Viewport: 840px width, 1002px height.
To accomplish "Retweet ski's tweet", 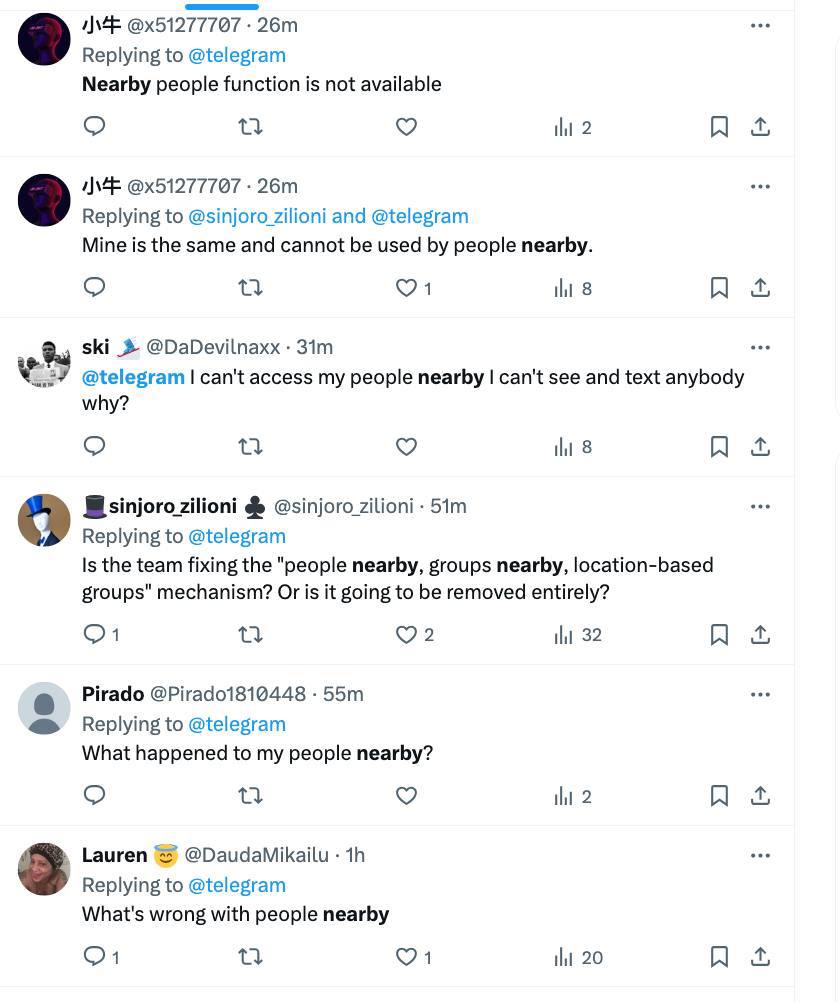I will [x=250, y=447].
